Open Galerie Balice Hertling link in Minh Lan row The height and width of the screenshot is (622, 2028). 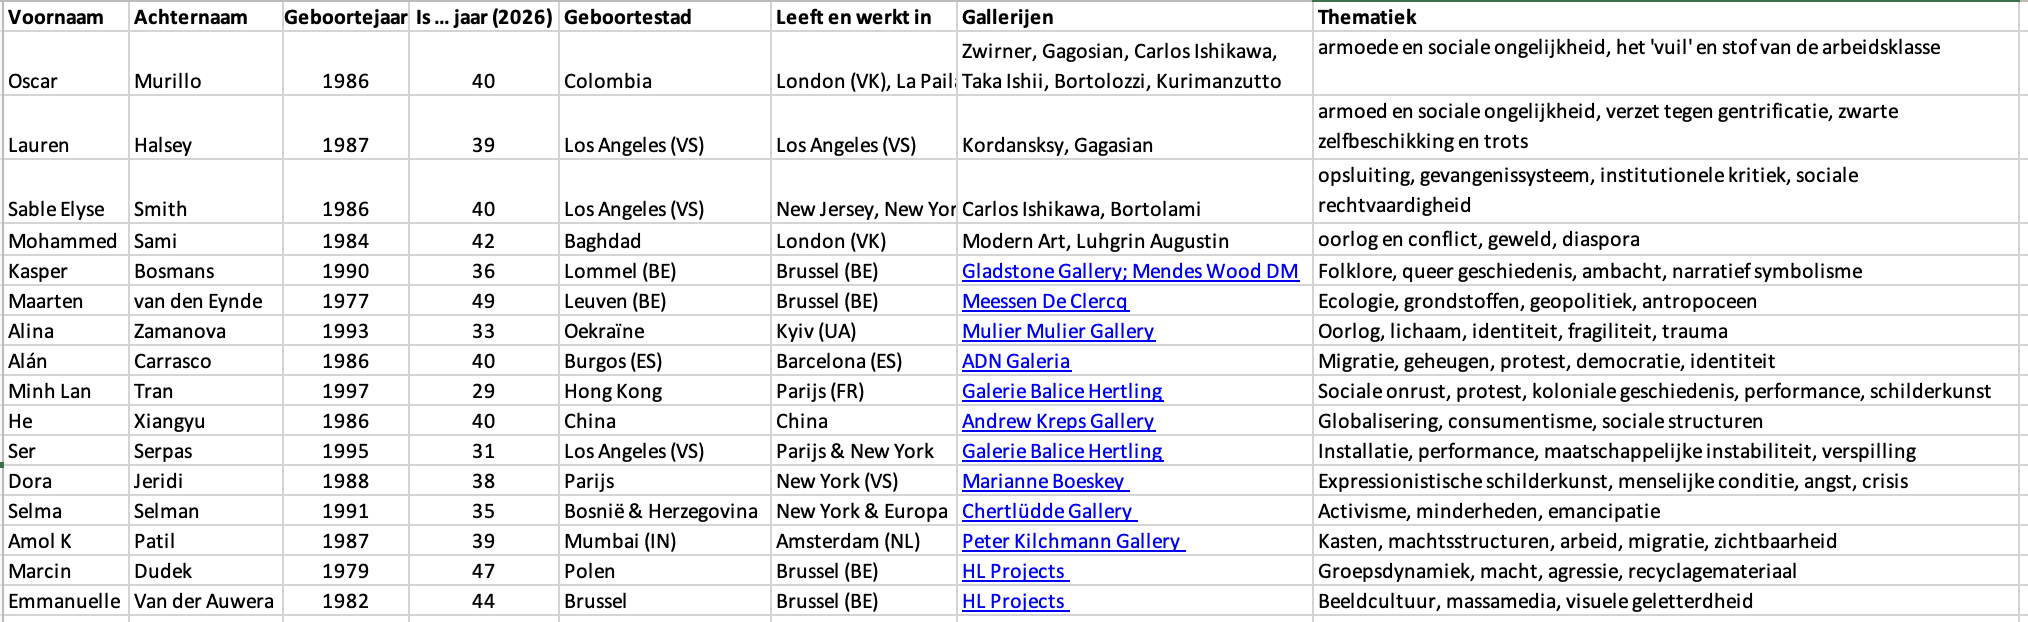click(1062, 391)
